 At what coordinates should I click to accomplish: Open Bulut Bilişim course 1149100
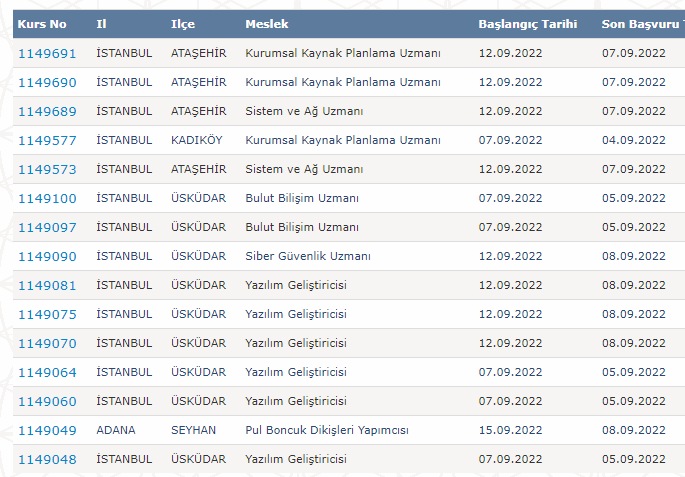click(47, 198)
